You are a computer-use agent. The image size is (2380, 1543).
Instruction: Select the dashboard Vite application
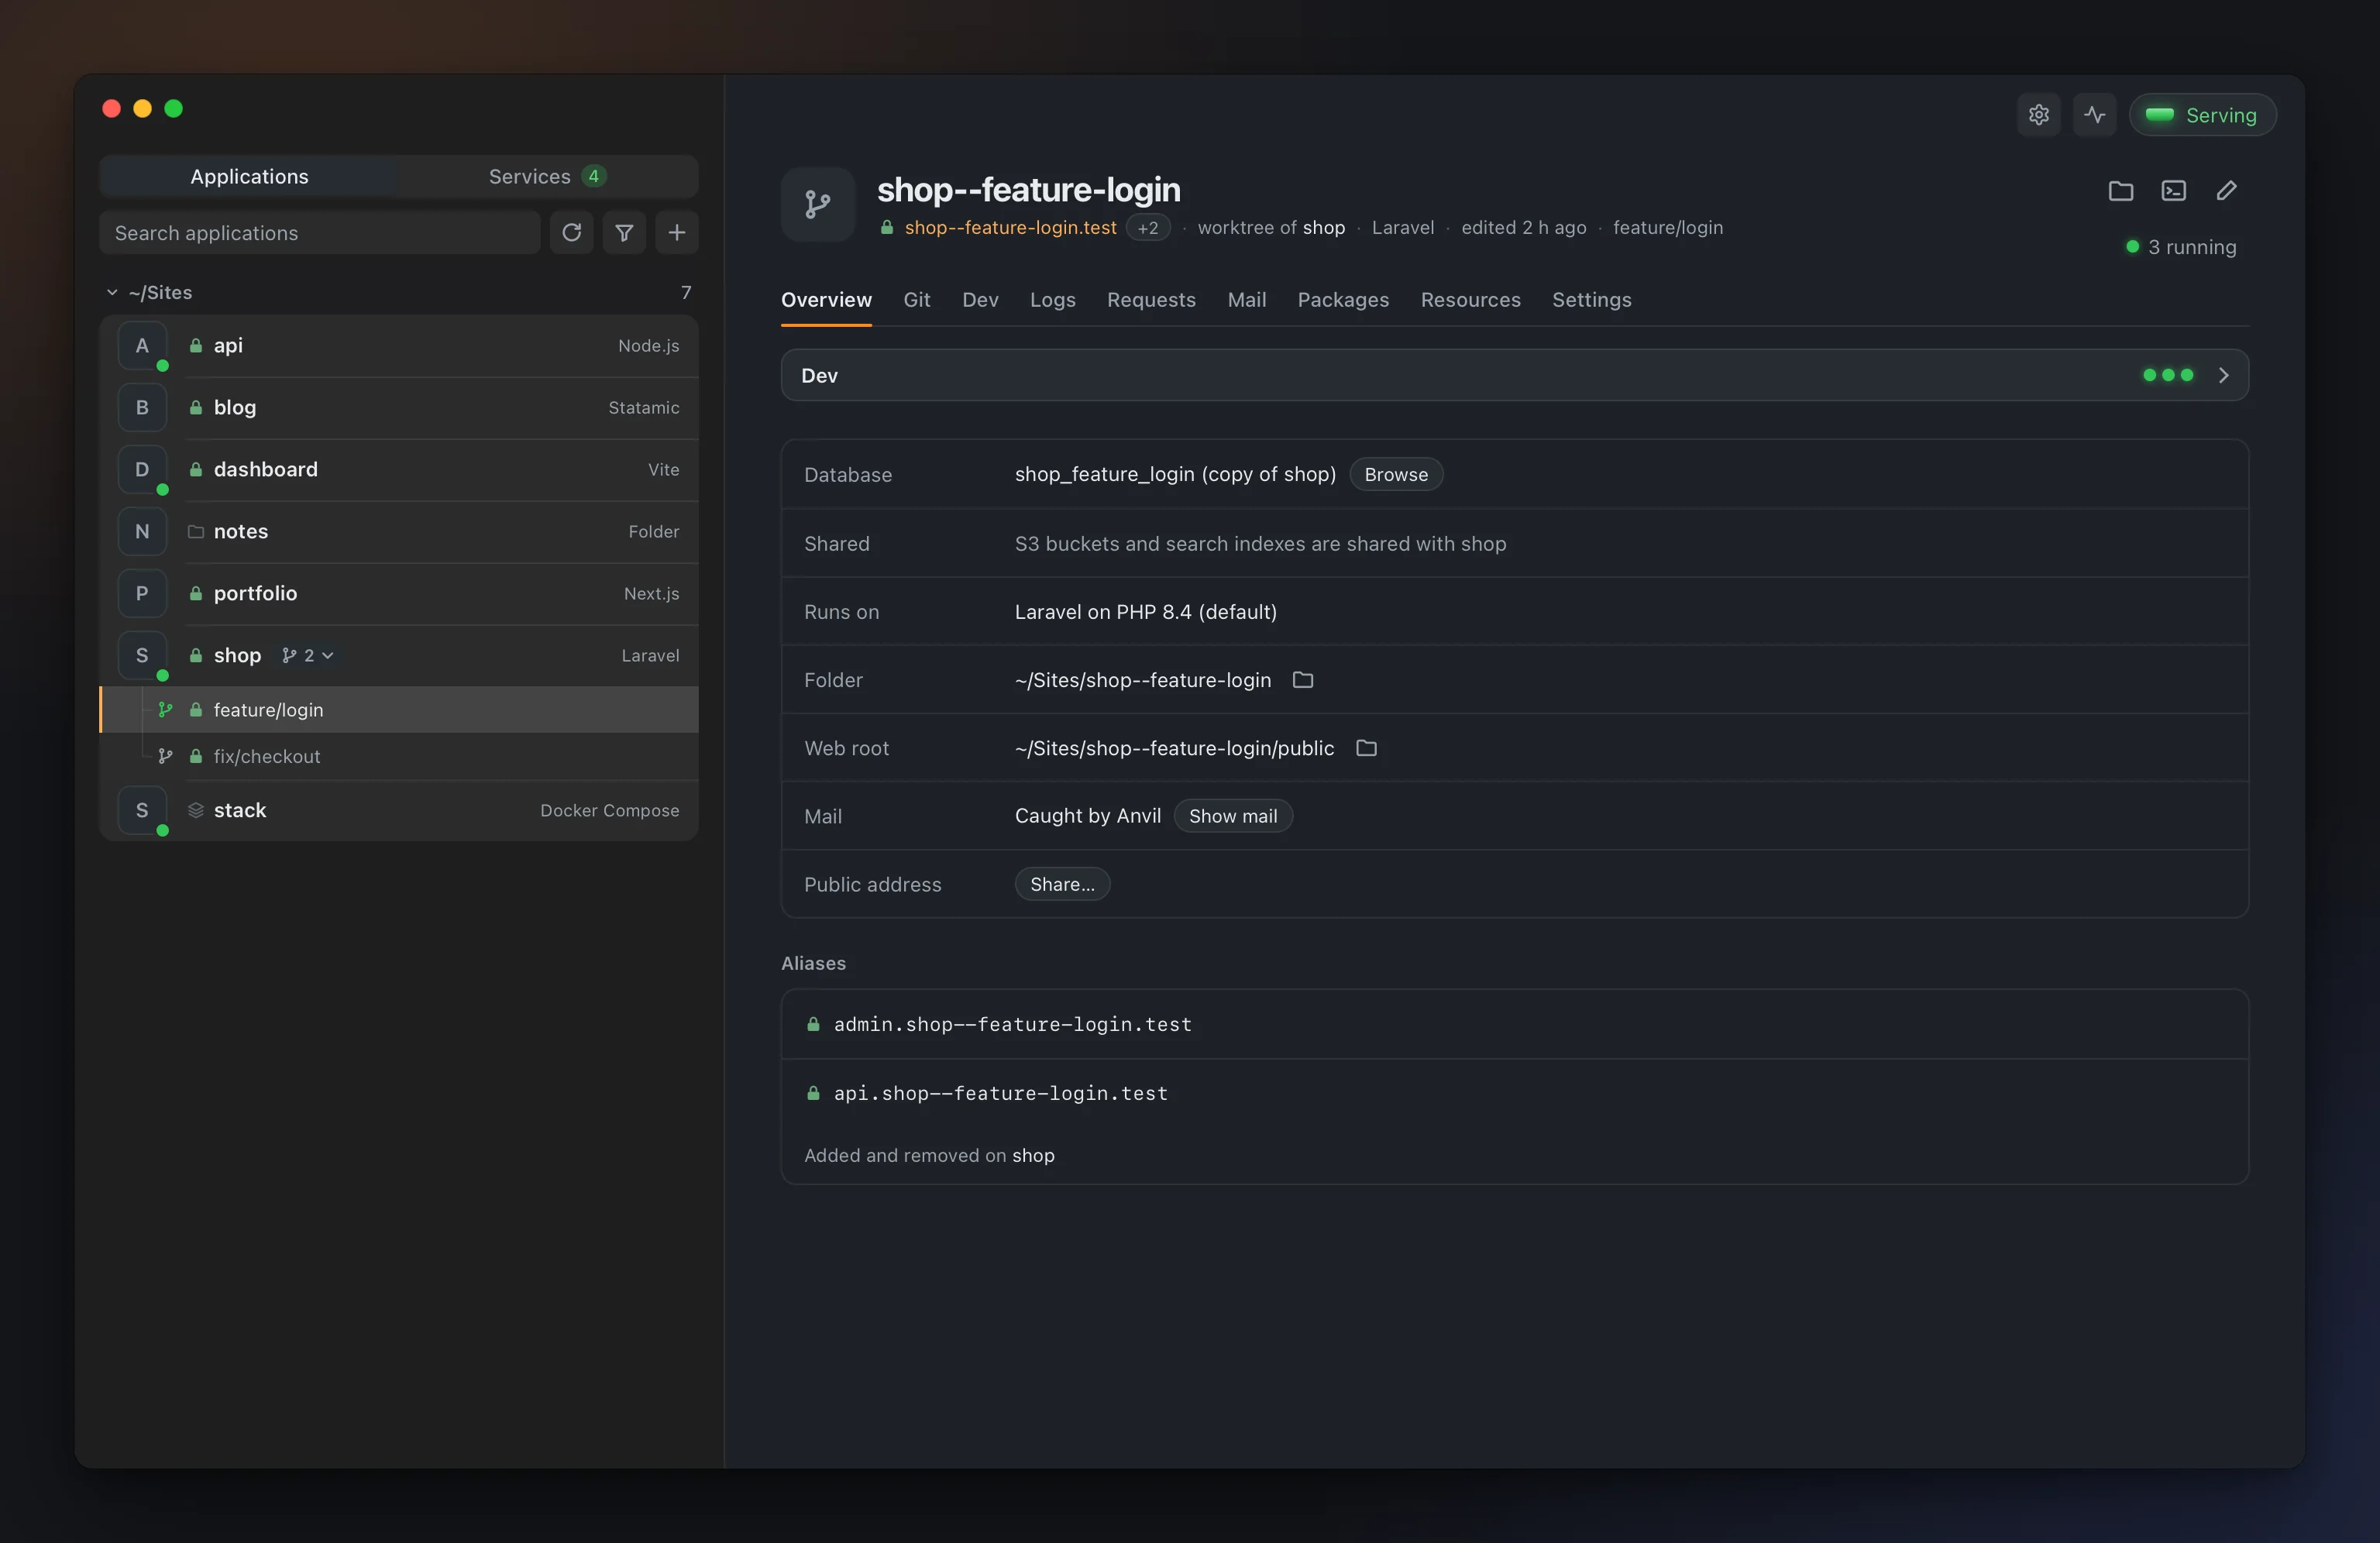point(399,470)
